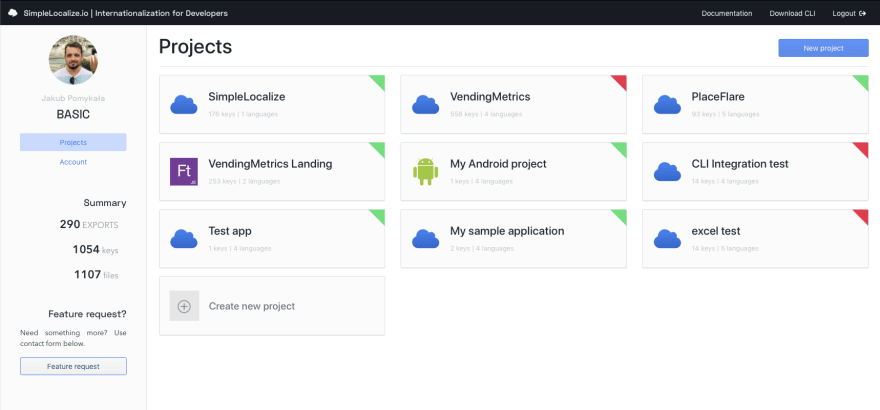The height and width of the screenshot is (410, 880).
Task: Click the Projects page heading
Action: pos(195,47)
